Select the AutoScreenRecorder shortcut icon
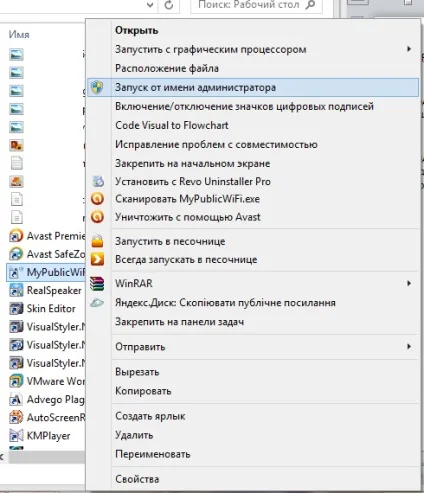 pos(16,417)
